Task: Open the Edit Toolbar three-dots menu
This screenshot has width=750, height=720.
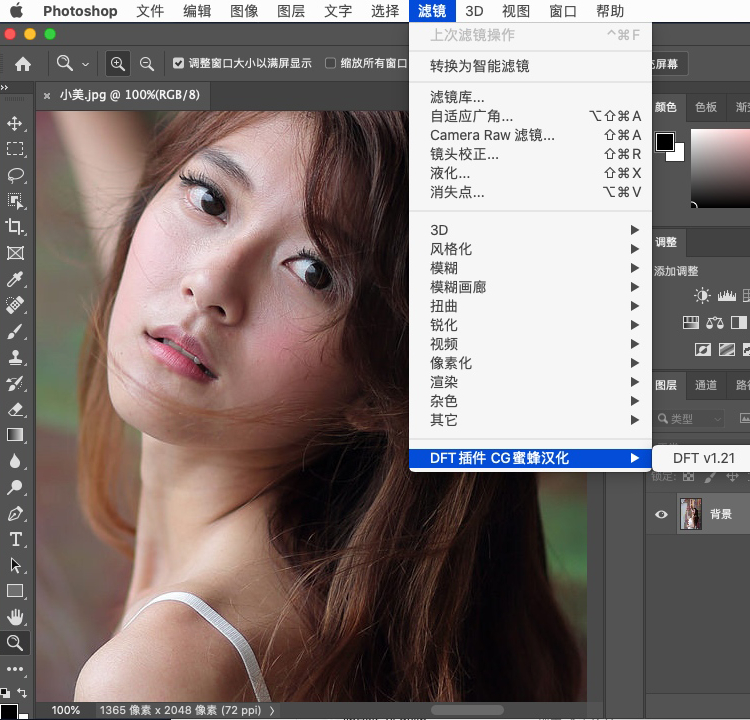Action: (x=15, y=669)
